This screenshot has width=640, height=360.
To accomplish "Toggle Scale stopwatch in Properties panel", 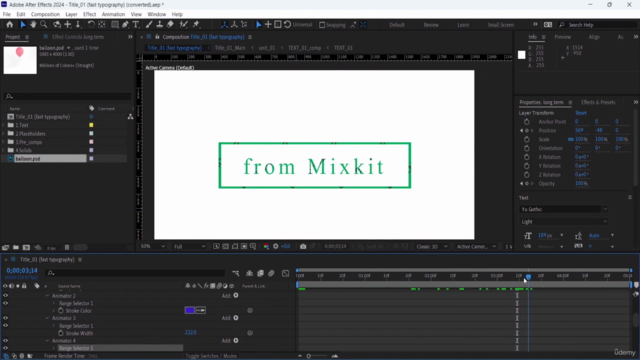I will (x=527, y=139).
